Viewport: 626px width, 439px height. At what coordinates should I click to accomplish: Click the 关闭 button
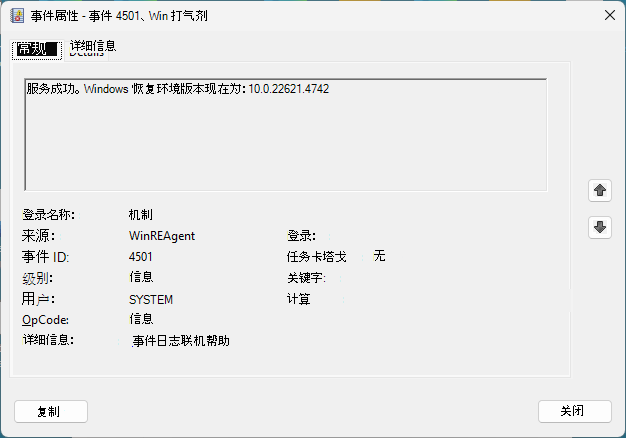tap(574, 411)
